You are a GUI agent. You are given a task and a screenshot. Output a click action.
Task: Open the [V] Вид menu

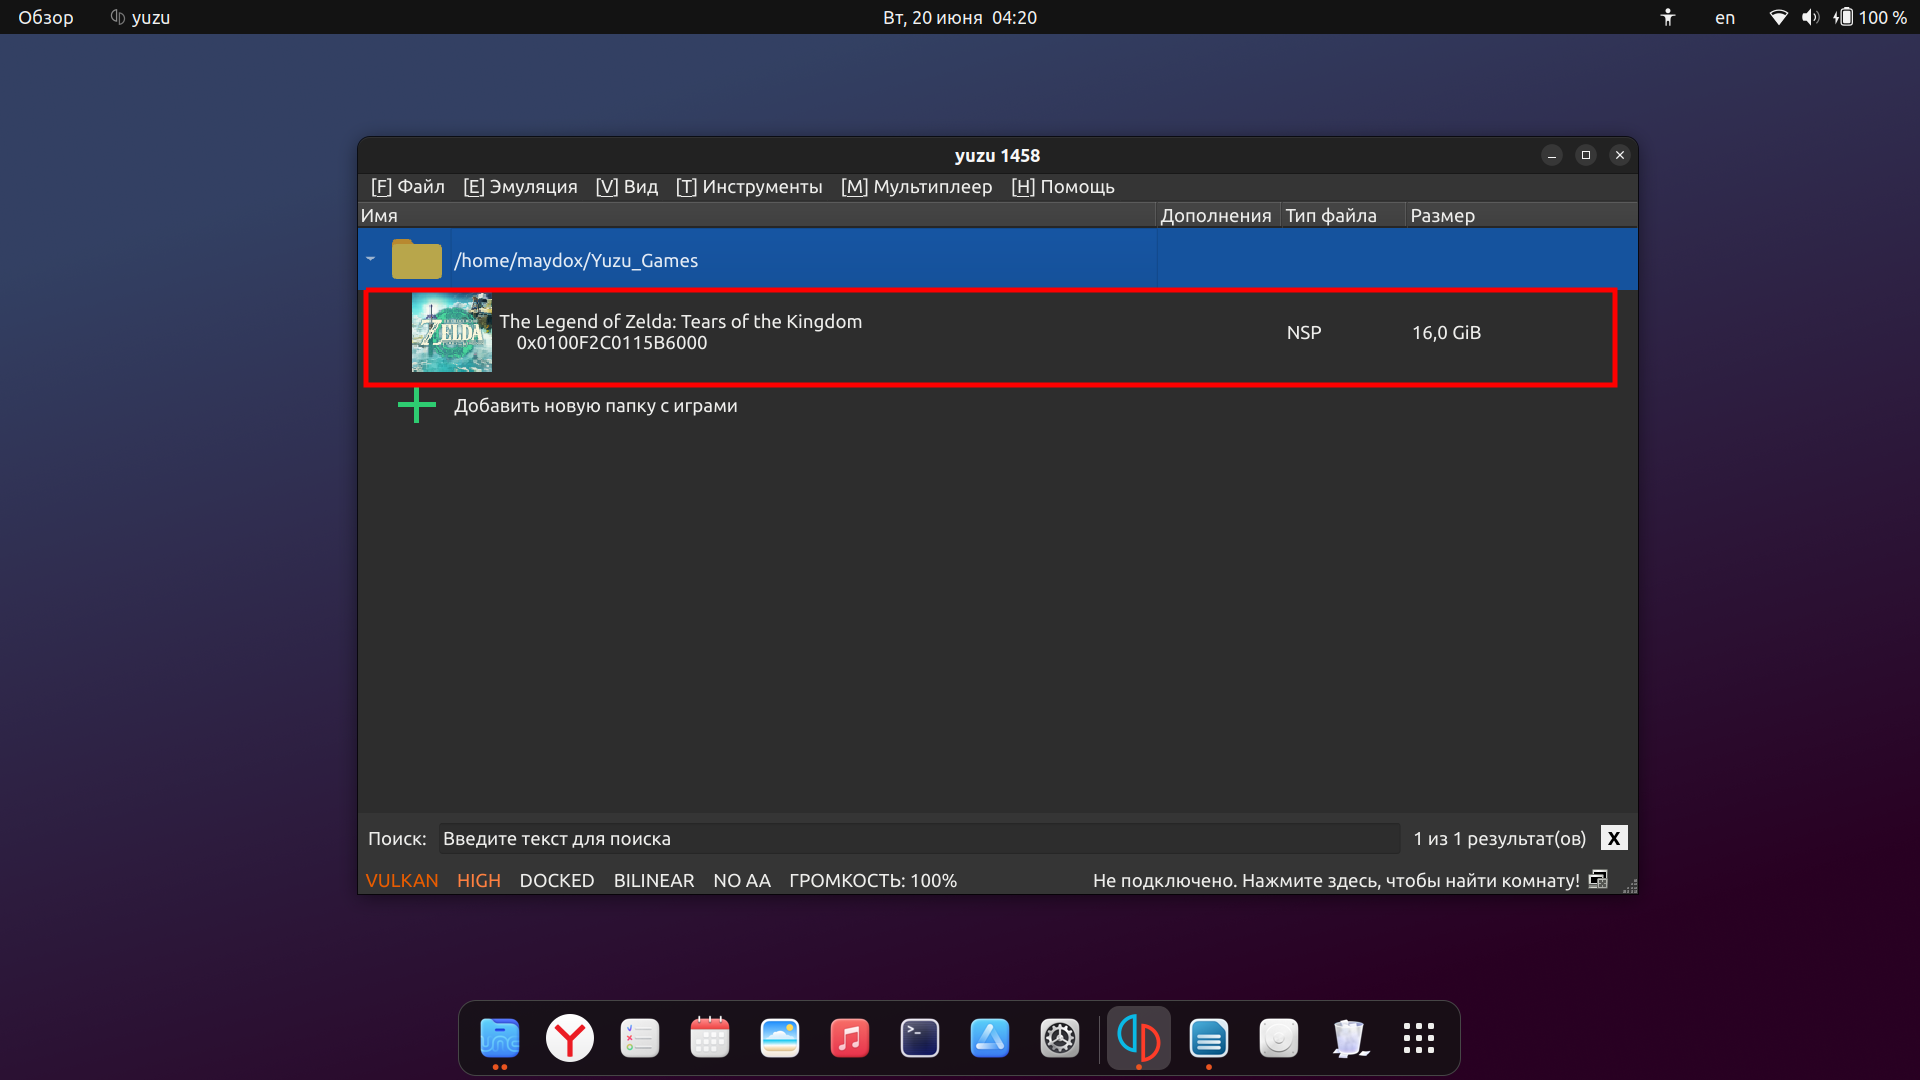627,187
